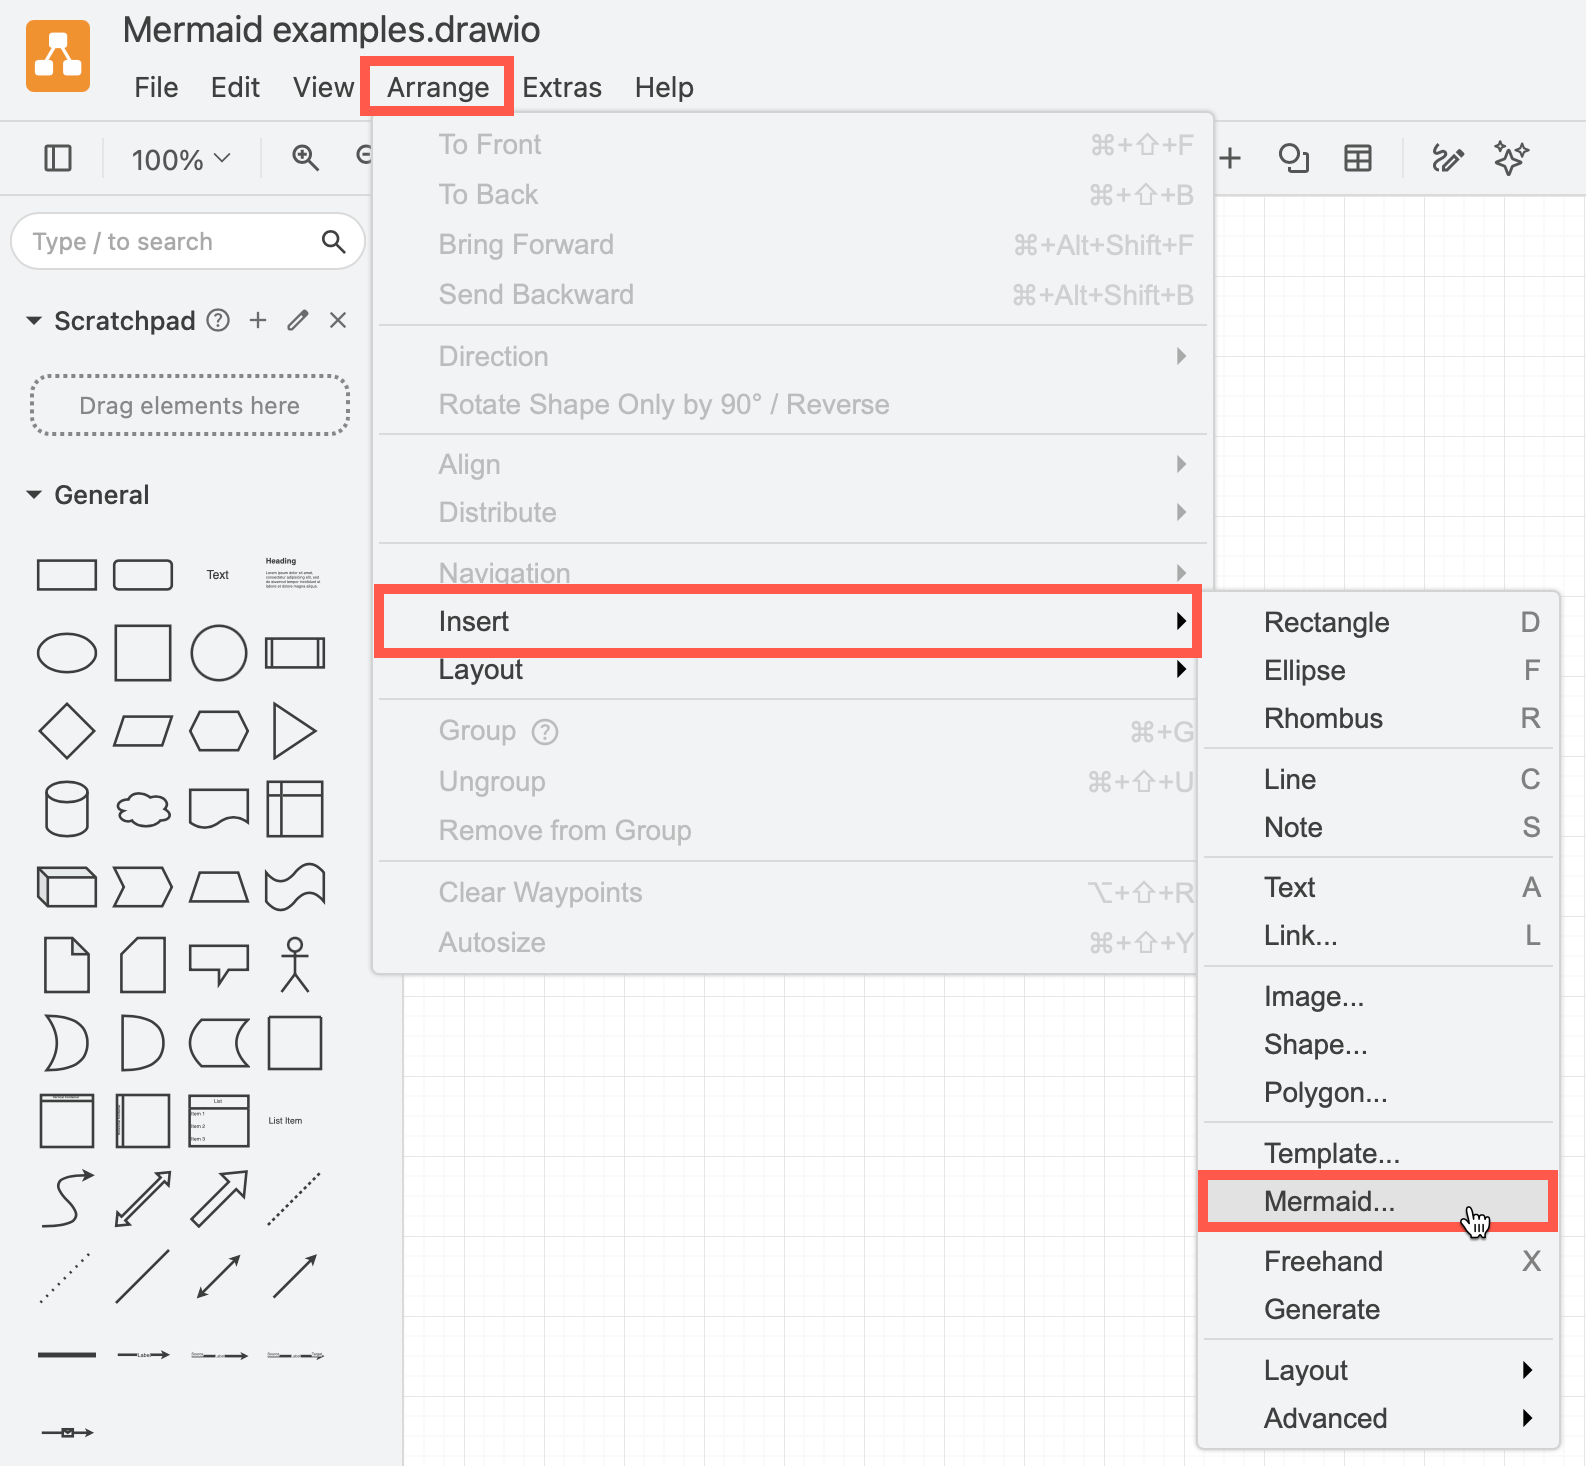Collapse the Scratchpad section
The width and height of the screenshot is (1586, 1466).
click(x=34, y=321)
